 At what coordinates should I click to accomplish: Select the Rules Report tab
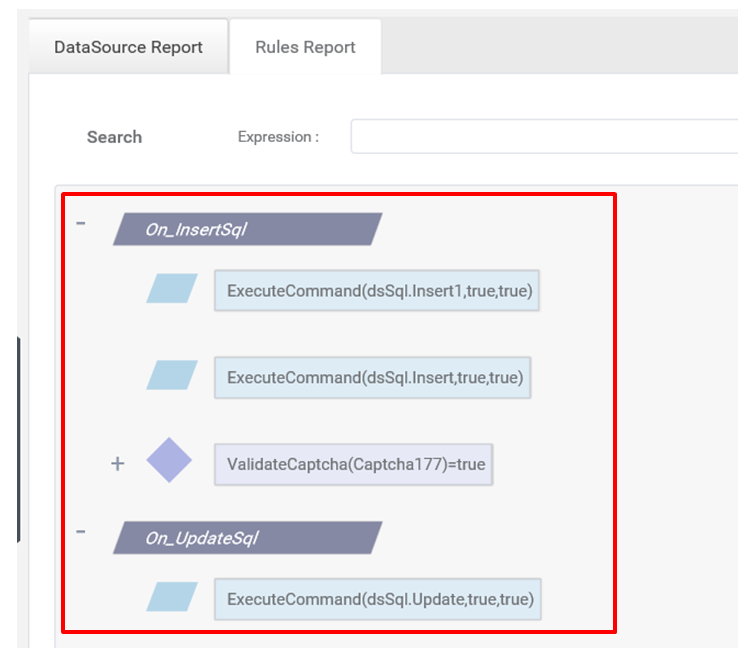(305, 47)
